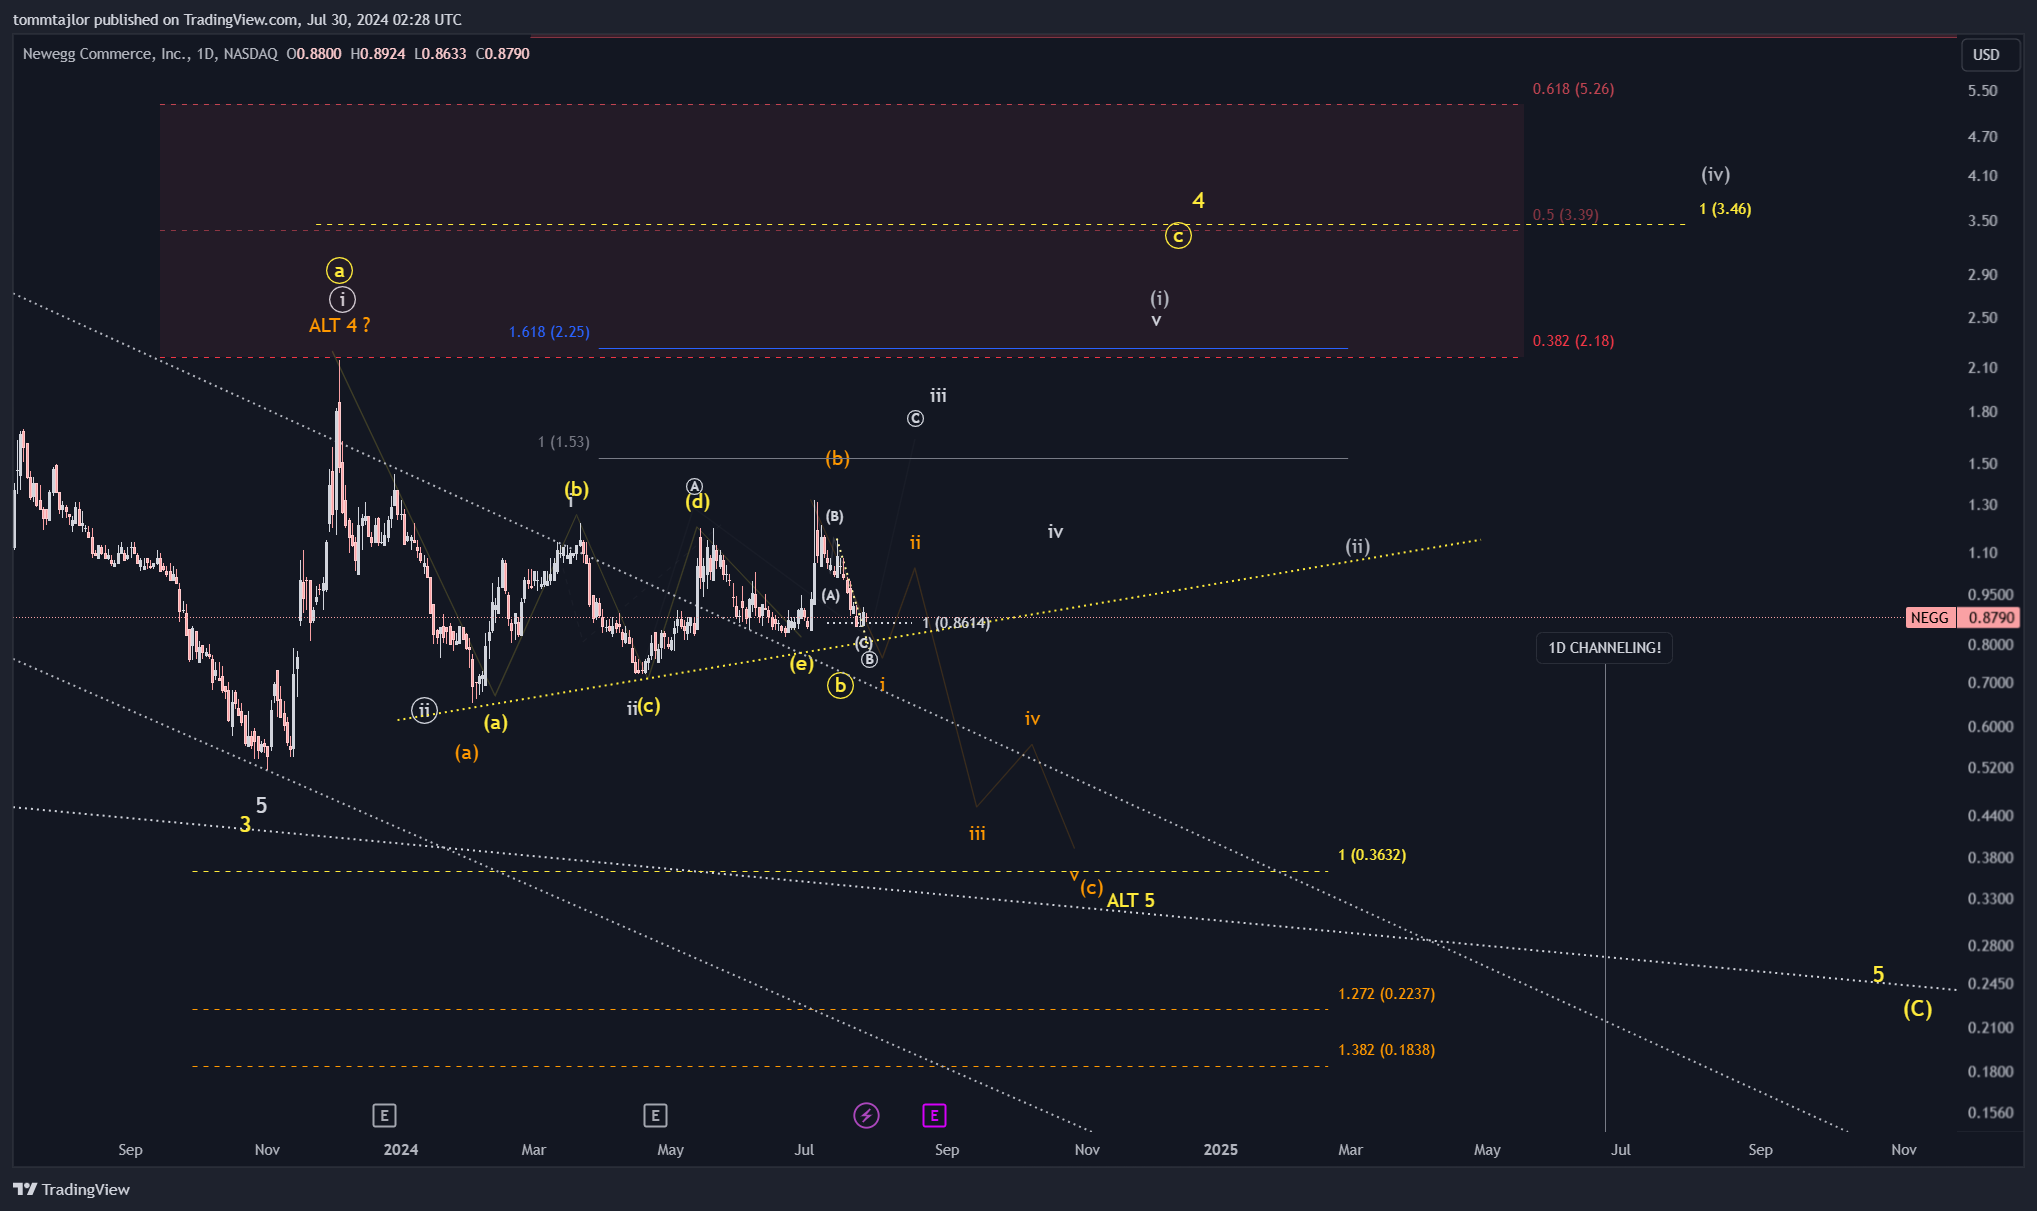This screenshot has width=2037, height=1211.
Task: Click the yellow (d) wave label
Action: click(697, 502)
